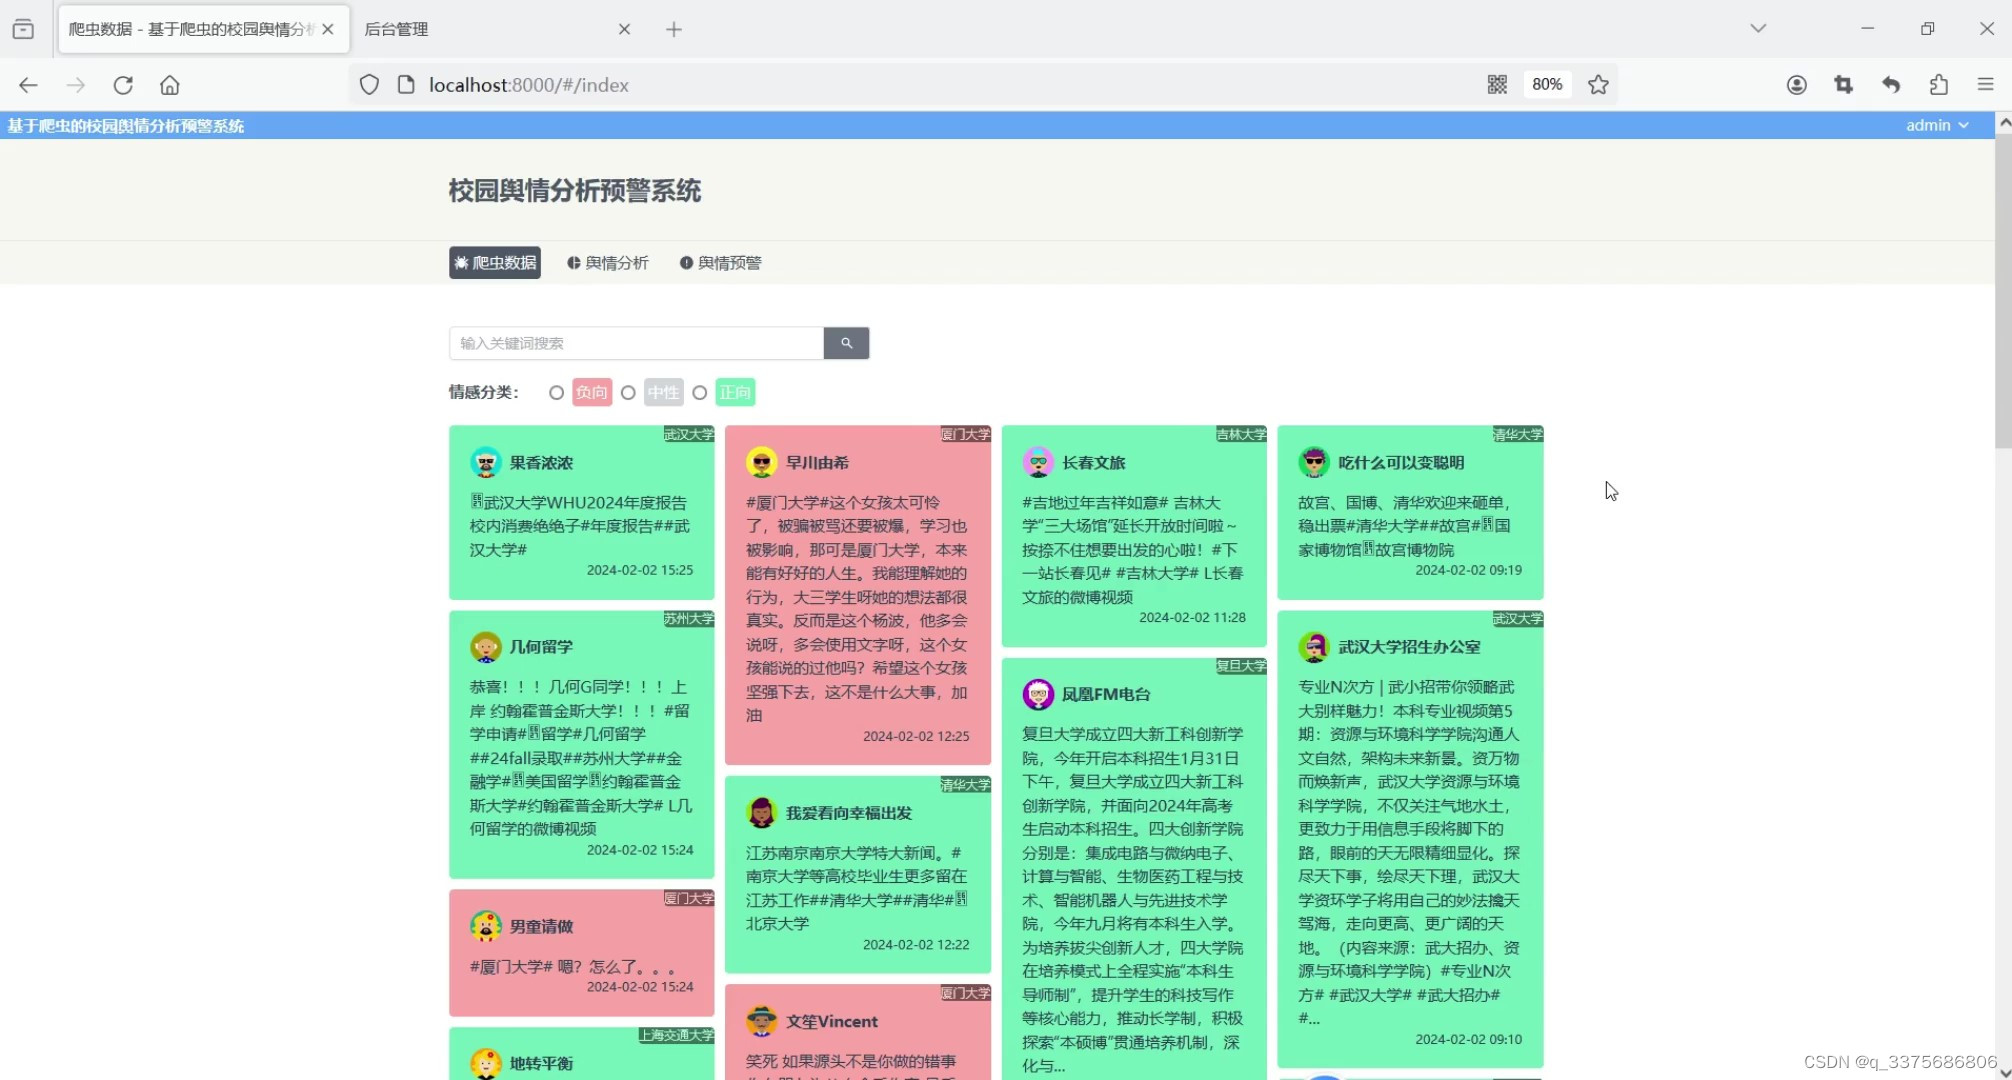
Task: Open the browser hamburger menu
Action: coord(1985,85)
